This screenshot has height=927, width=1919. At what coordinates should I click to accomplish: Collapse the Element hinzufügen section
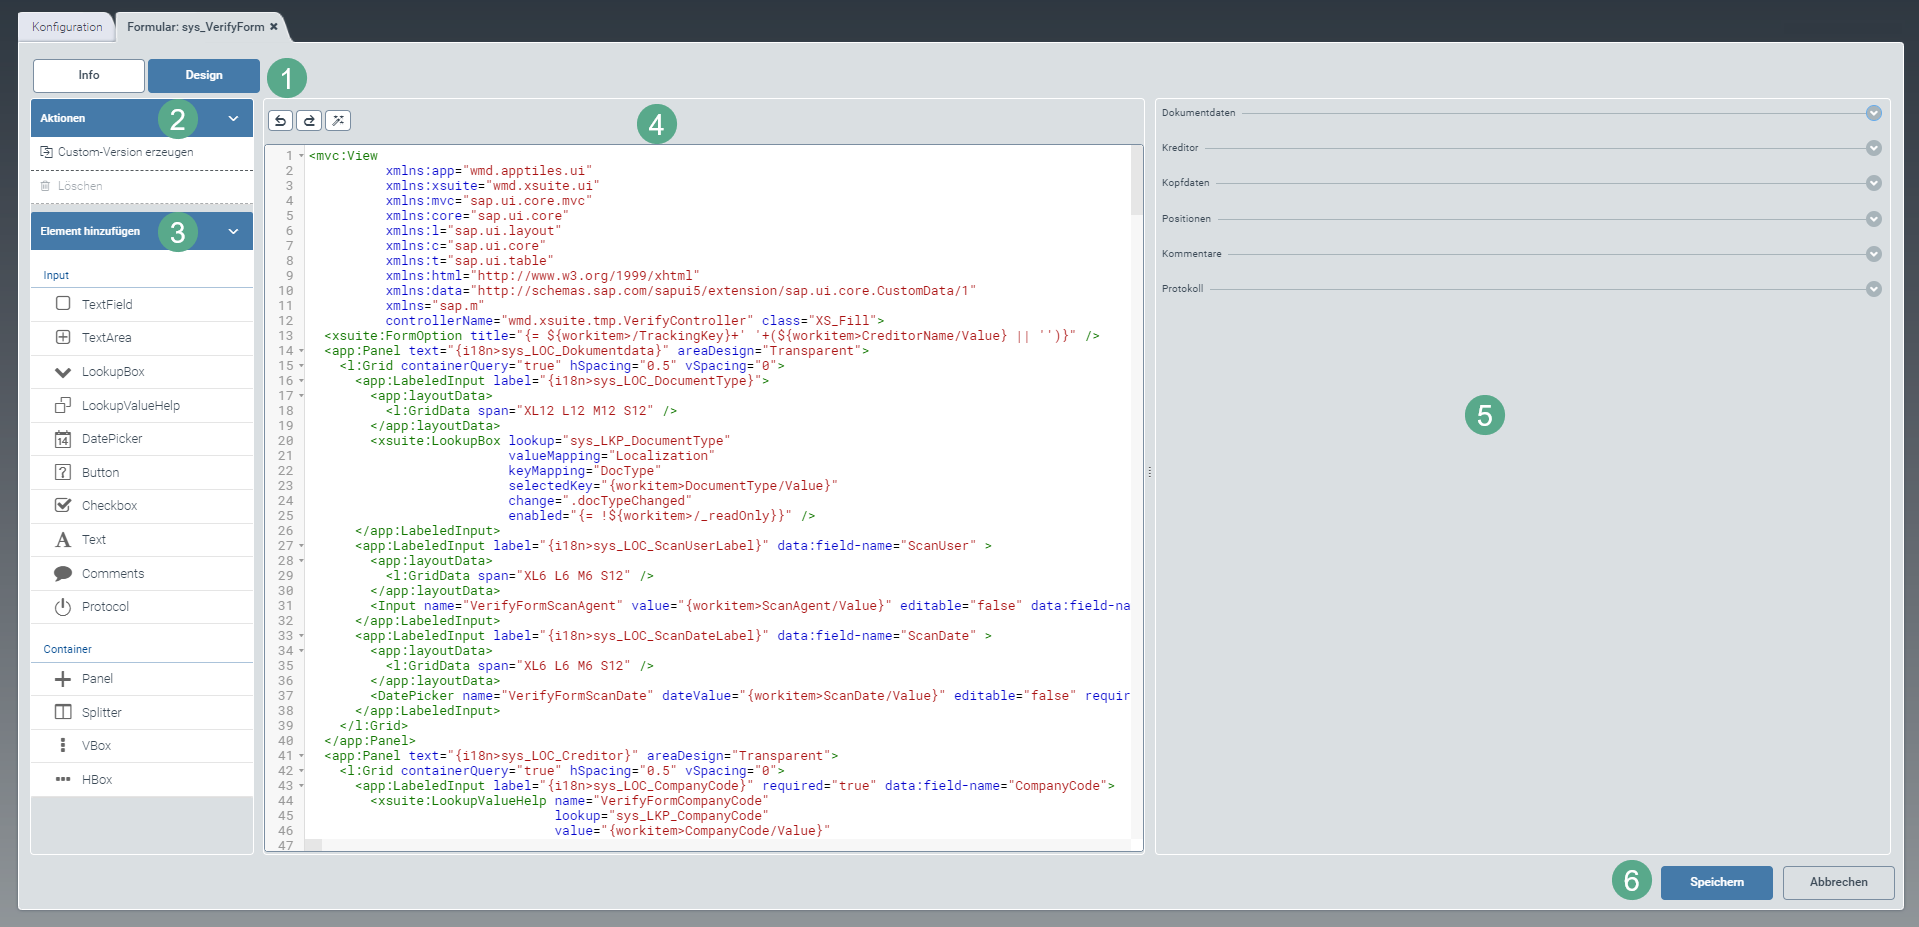233,231
